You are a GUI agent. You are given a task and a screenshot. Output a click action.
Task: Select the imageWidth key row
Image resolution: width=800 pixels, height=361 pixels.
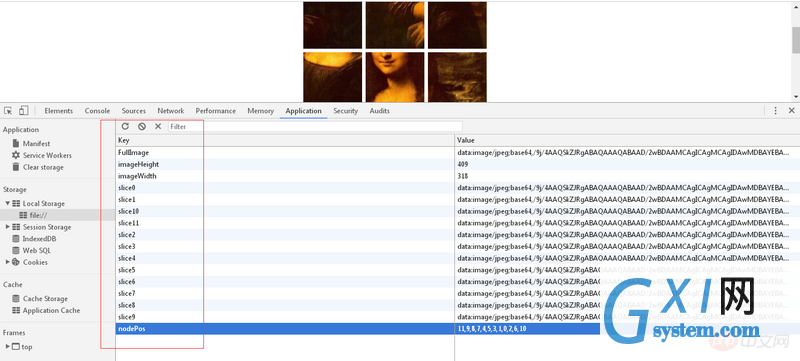(285, 176)
